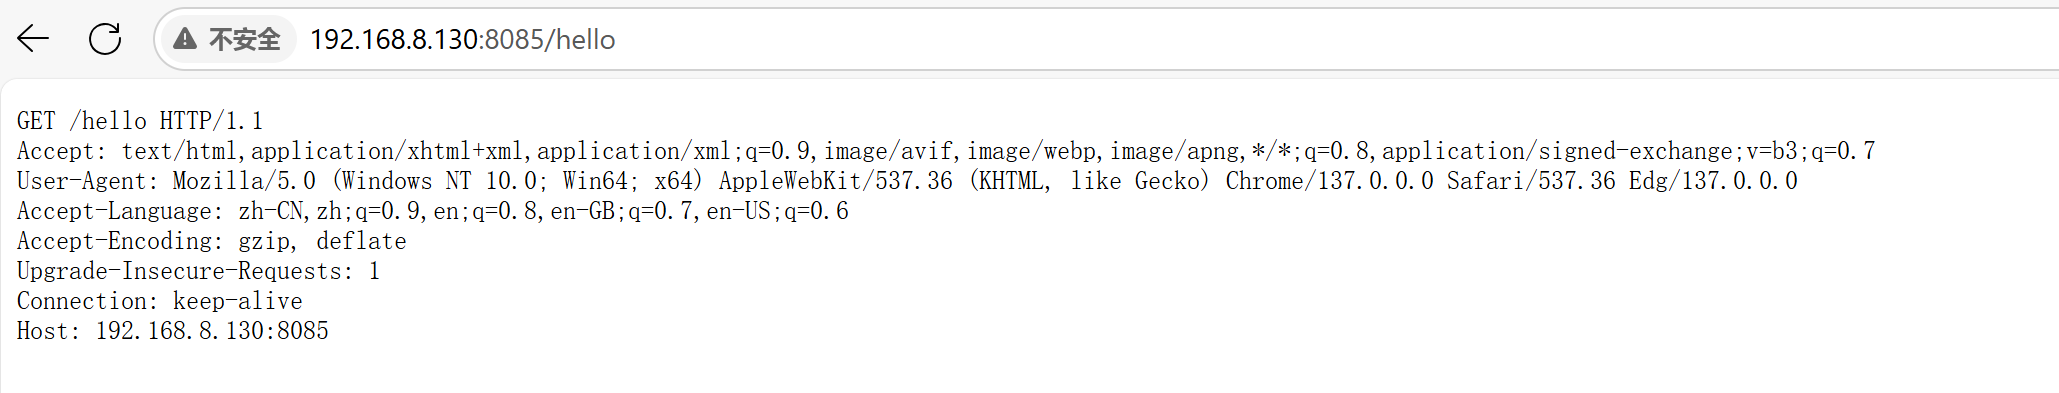The image size is (2059, 393).
Task: Click the Accept-Language: header label
Action: (x=120, y=211)
